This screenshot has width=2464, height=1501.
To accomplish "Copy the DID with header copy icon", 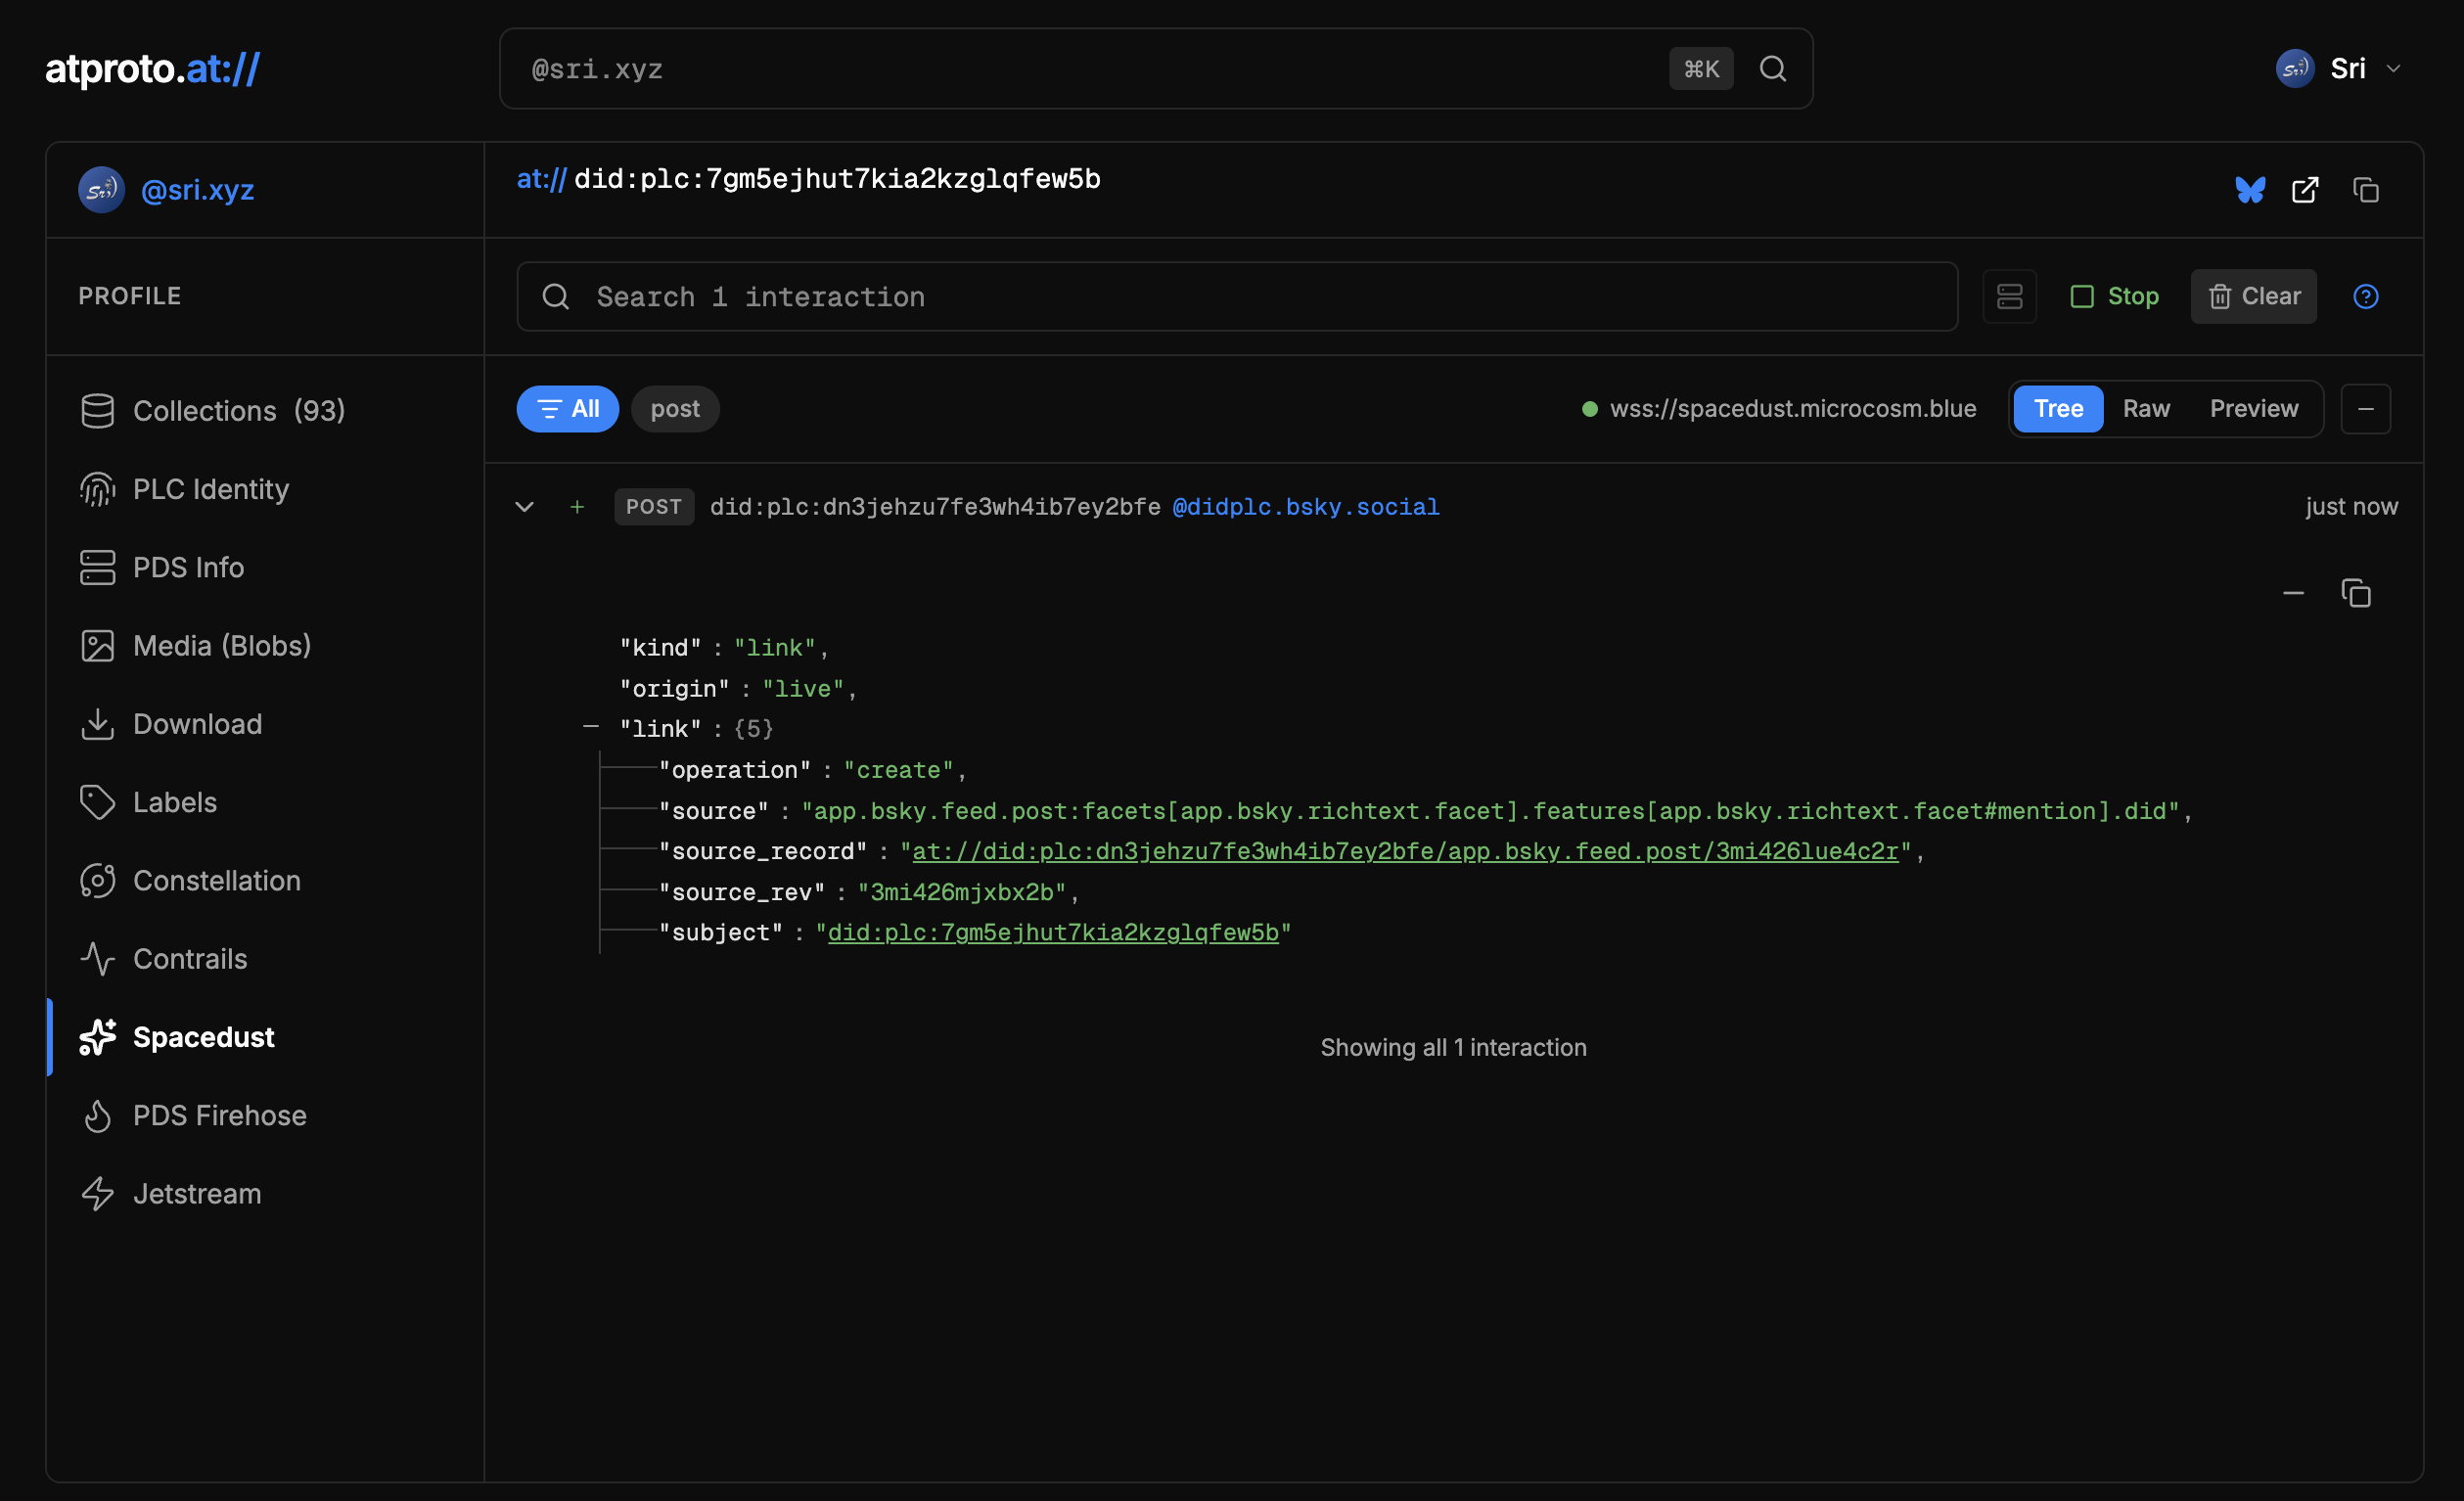I will pyautogui.click(x=2365, y=190).
